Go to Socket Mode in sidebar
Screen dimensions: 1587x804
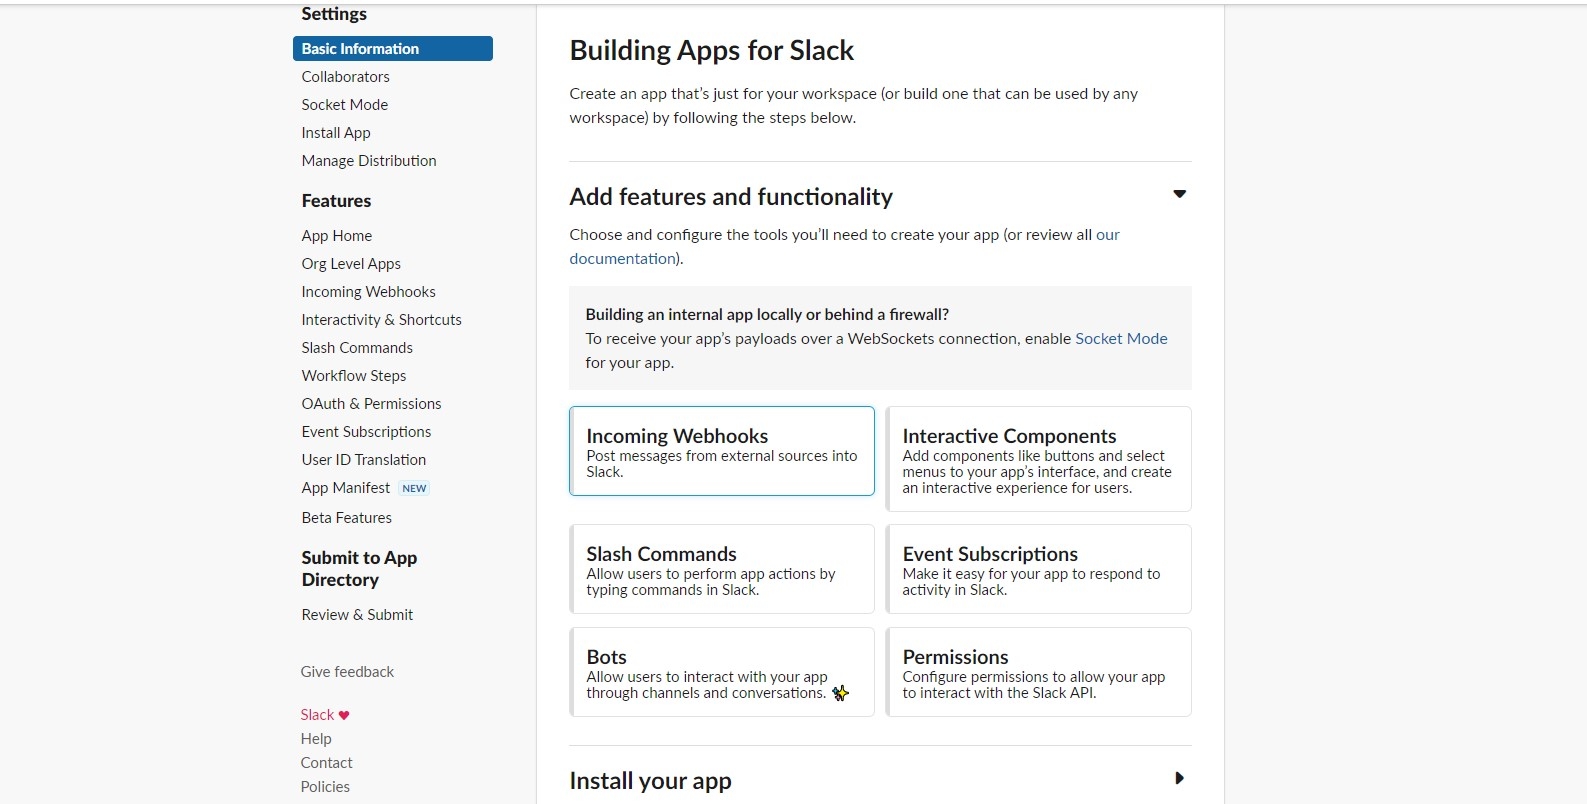coord(345,104)
